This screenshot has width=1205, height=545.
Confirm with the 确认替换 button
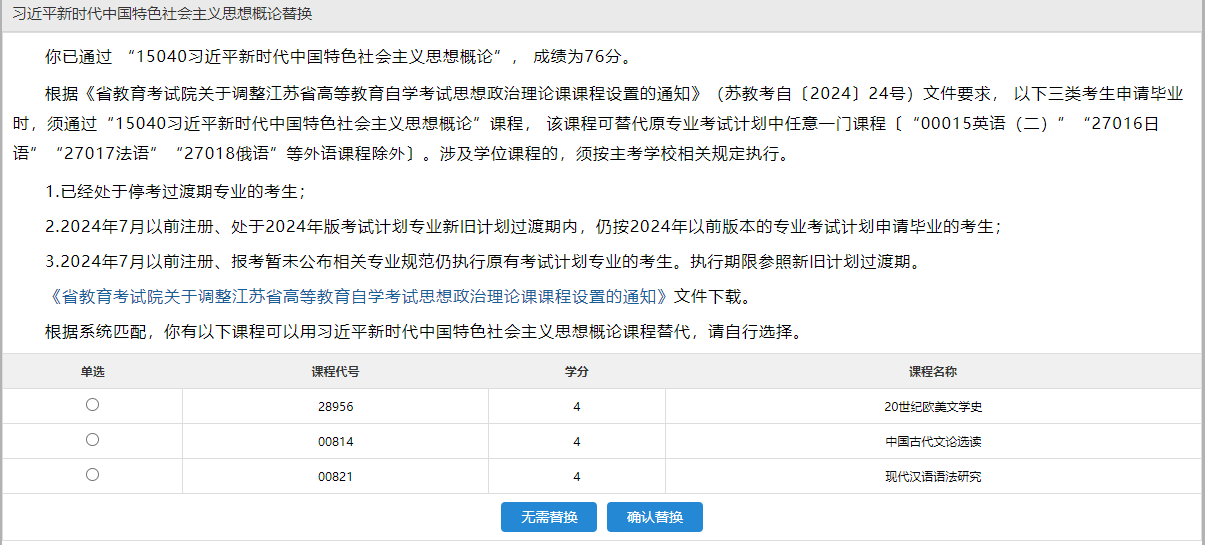tap(655, 517)
